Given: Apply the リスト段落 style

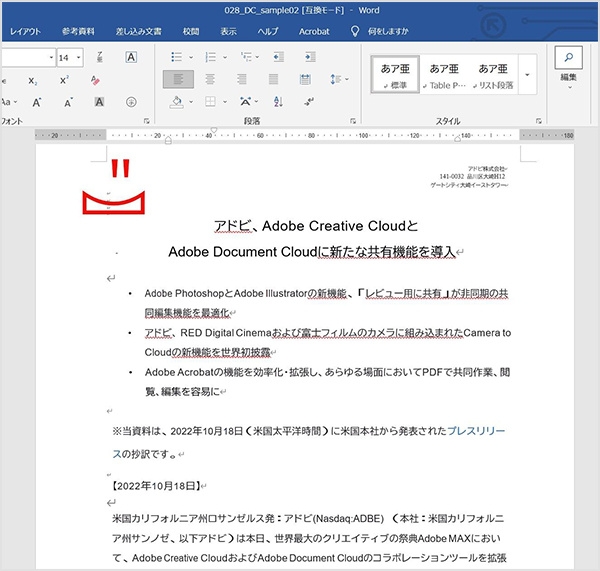Looking at the screenshot, I should [493, 75].
